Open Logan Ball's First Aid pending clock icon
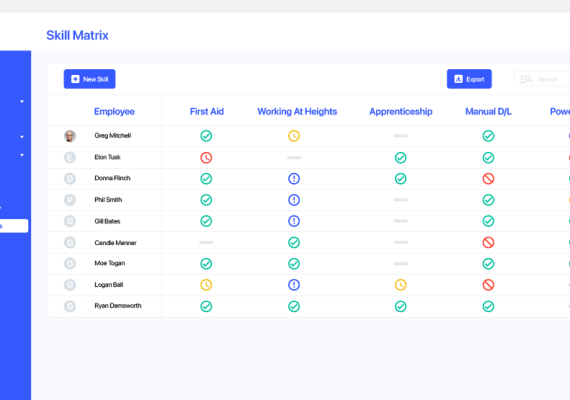570x400 pixels. 206,285
